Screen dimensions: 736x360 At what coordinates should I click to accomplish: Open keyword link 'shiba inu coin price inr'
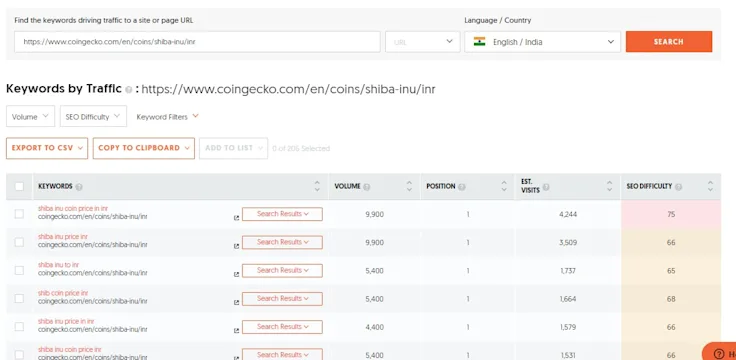[x=69, y=349]
